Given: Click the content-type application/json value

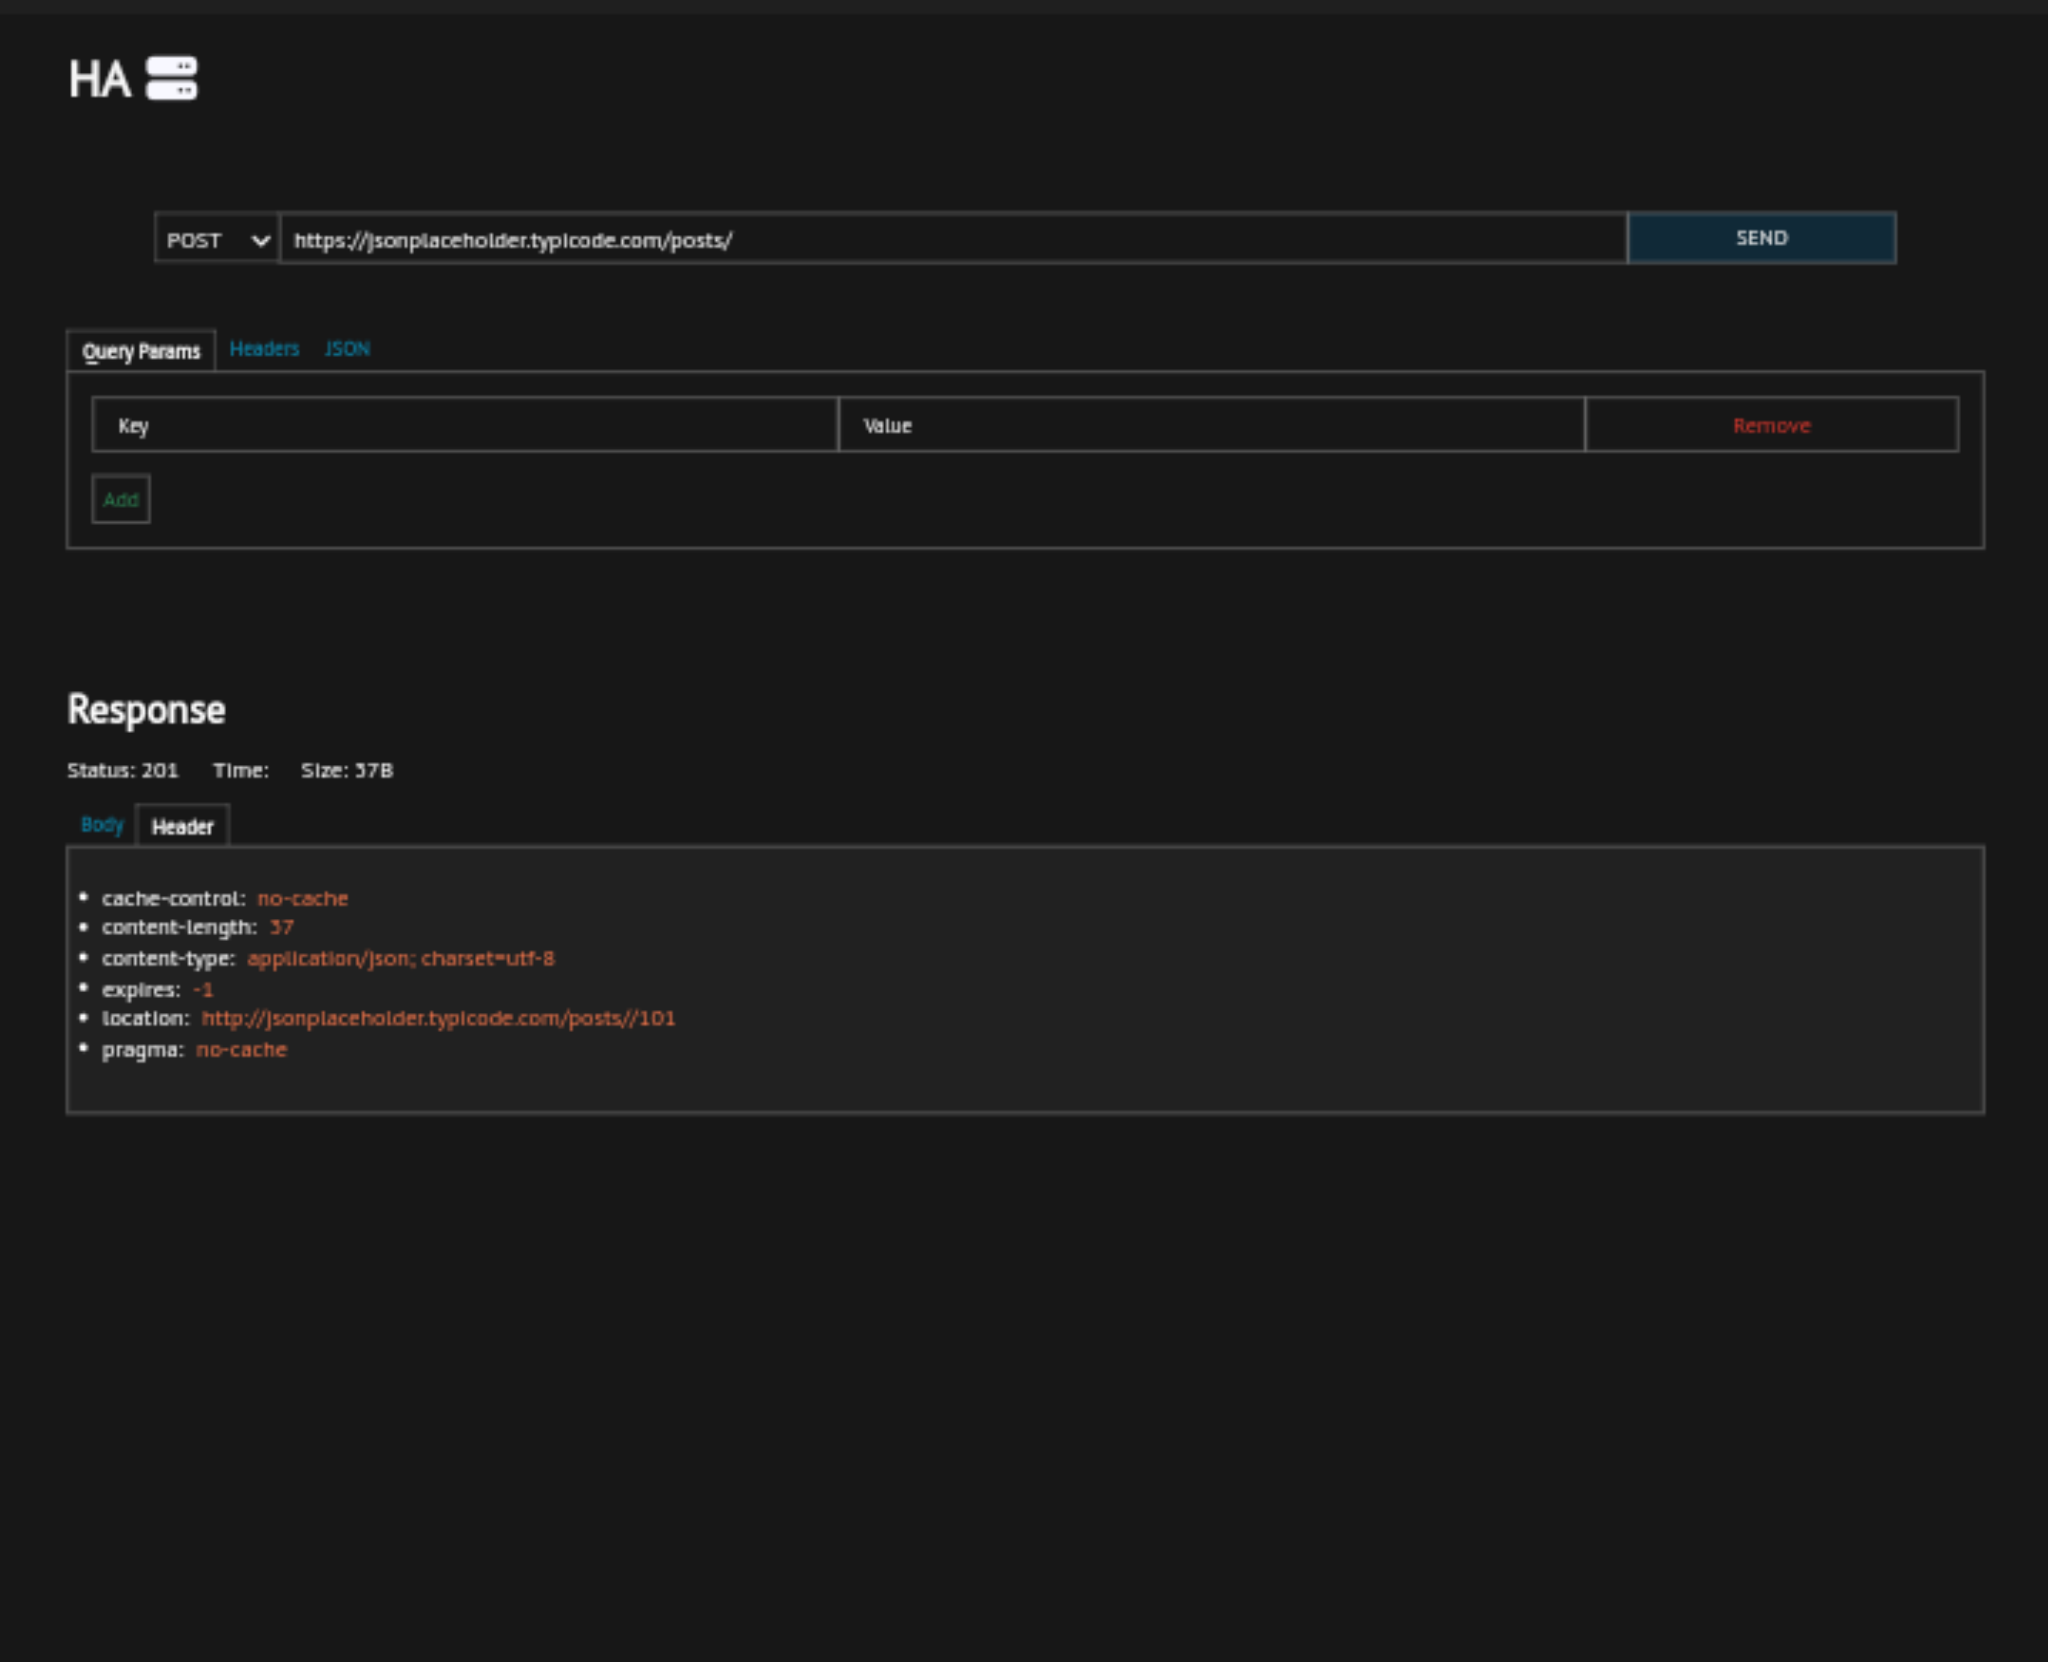Looking at the screenshot, I should click(x=400, y=958).
